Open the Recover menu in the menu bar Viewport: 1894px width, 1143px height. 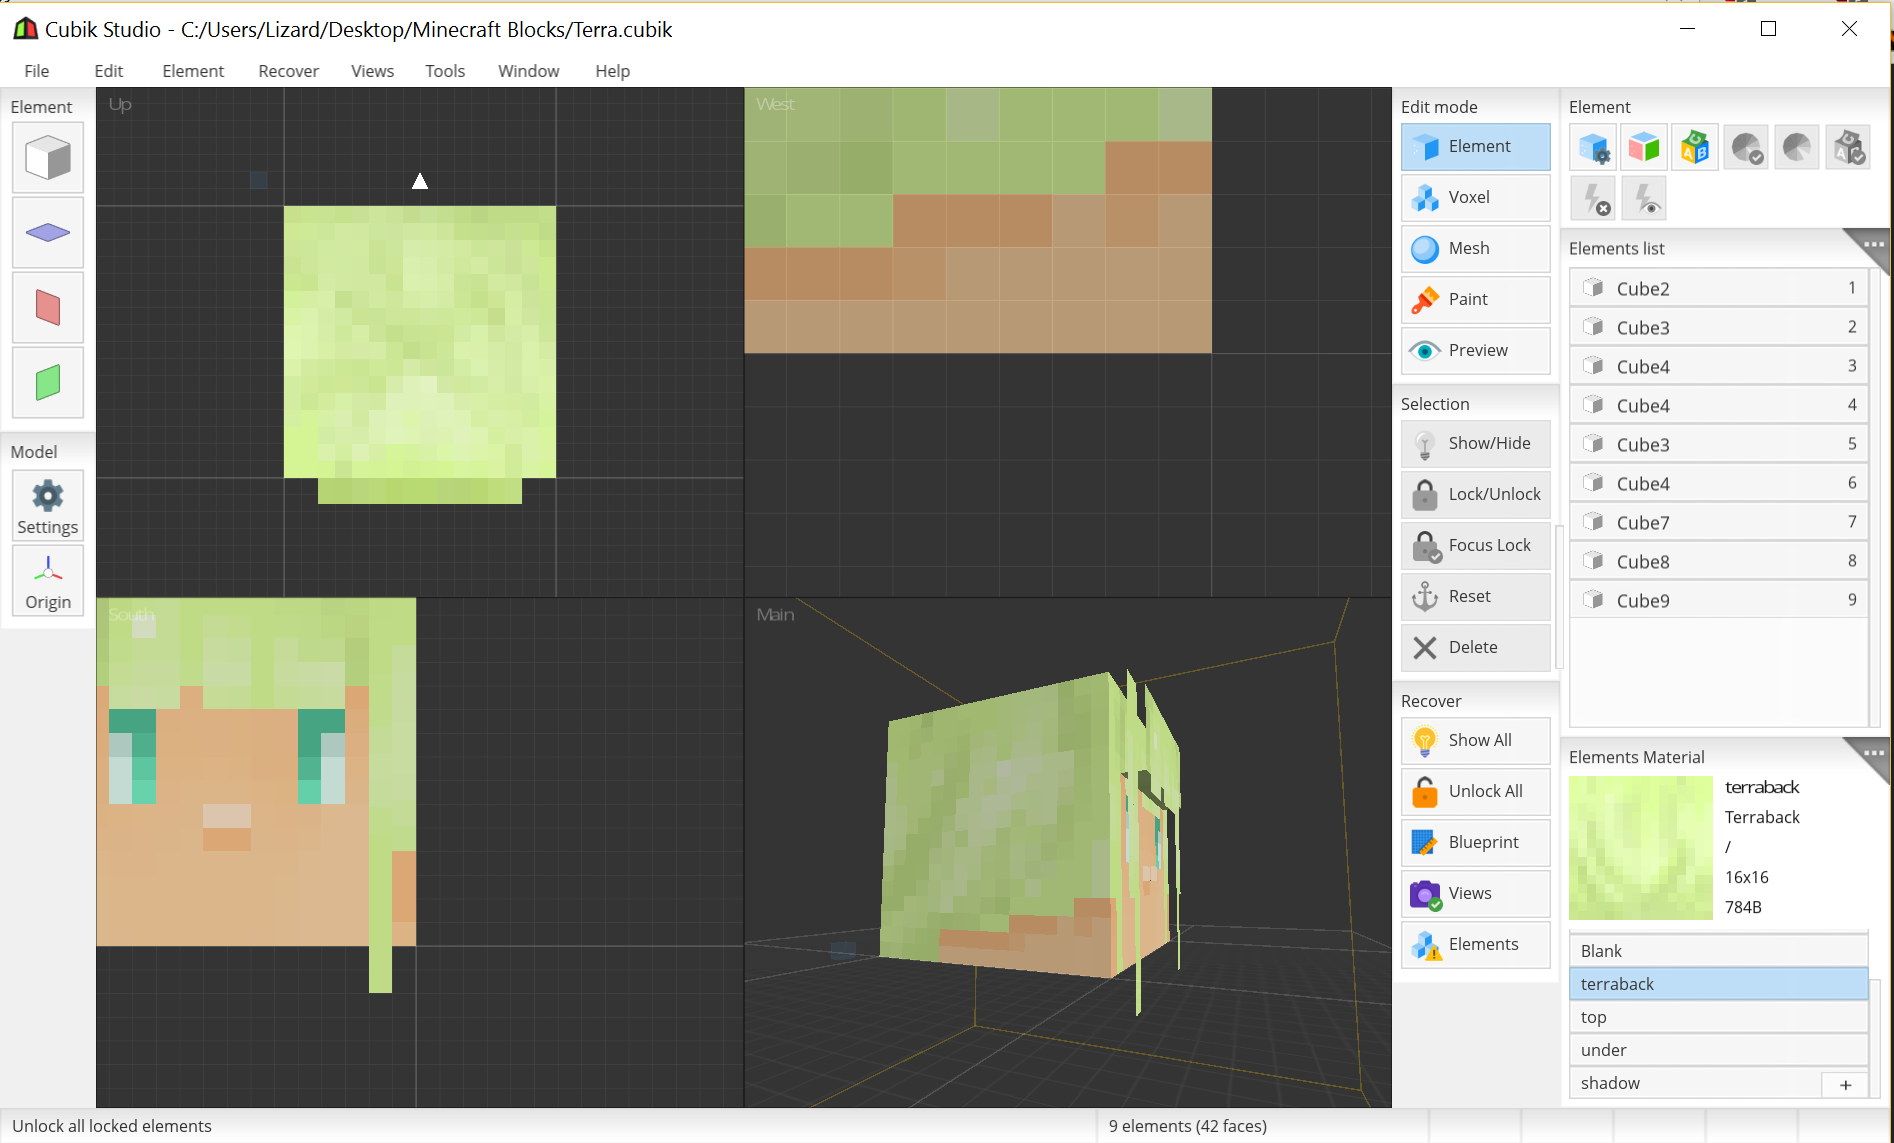click(x=288, y=71)
